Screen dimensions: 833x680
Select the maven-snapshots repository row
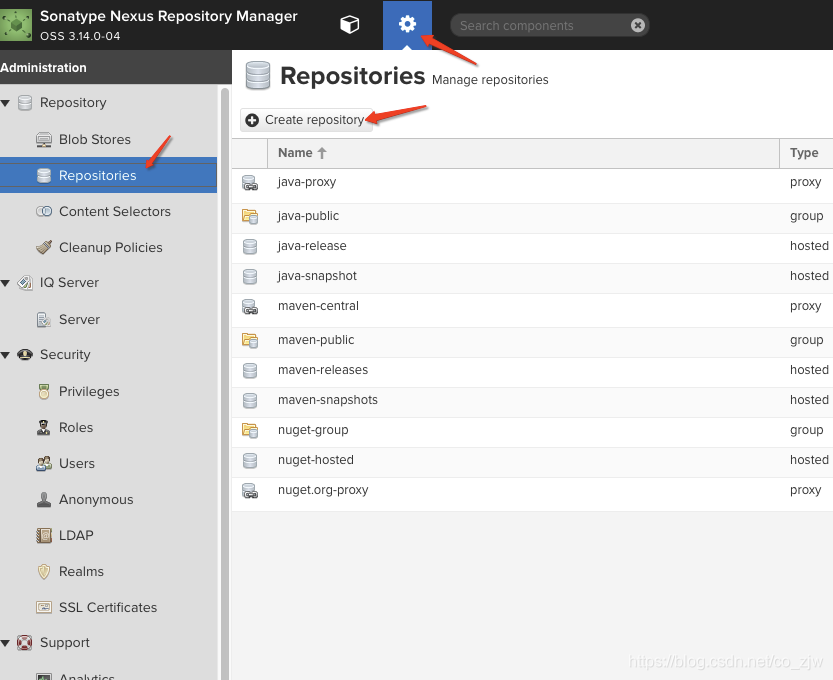532,402
